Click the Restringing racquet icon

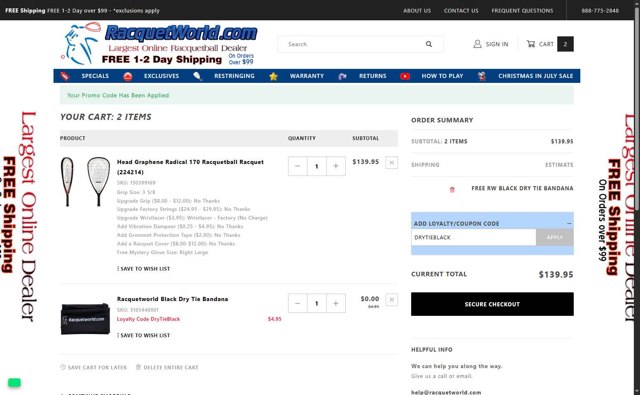tap(197, 76)
